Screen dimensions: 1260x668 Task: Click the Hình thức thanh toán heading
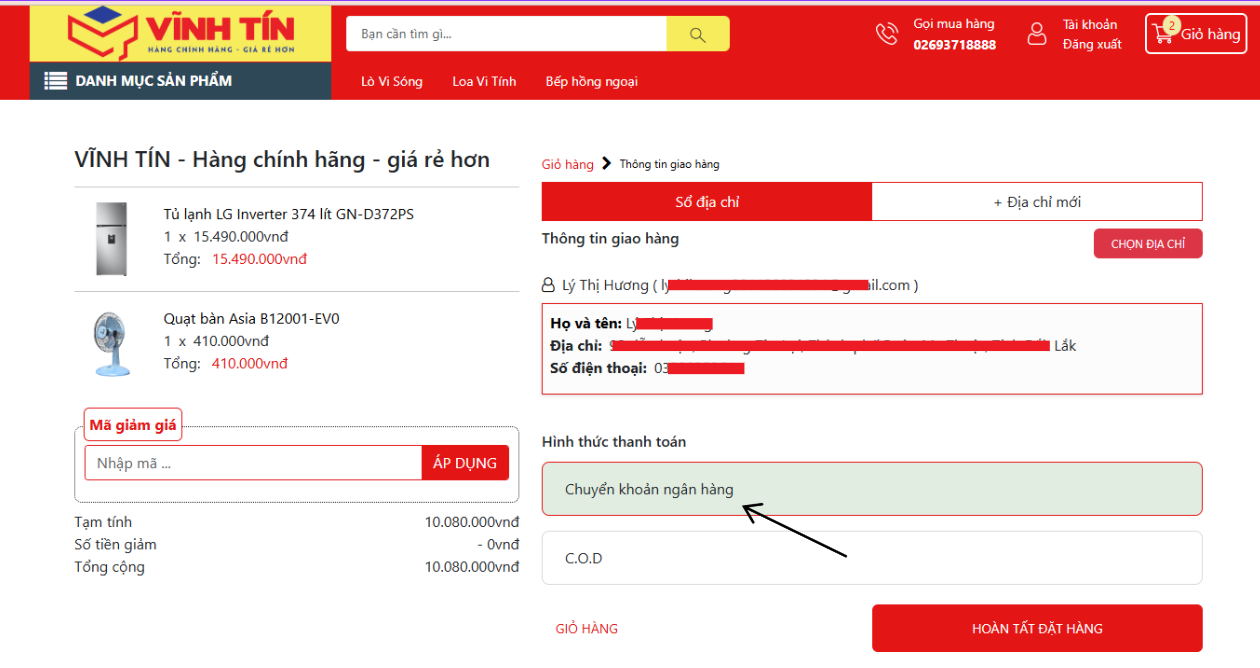click(x=614, y=441)
